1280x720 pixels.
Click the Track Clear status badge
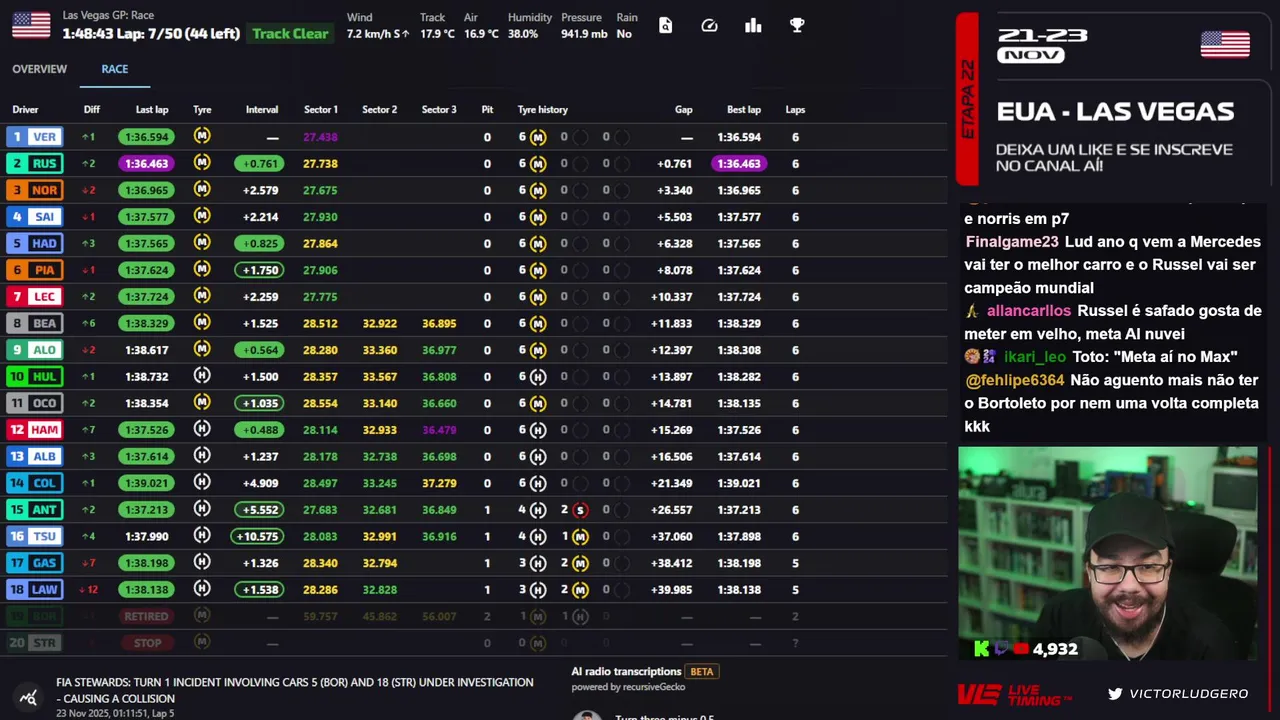click(x=290, y=33)
